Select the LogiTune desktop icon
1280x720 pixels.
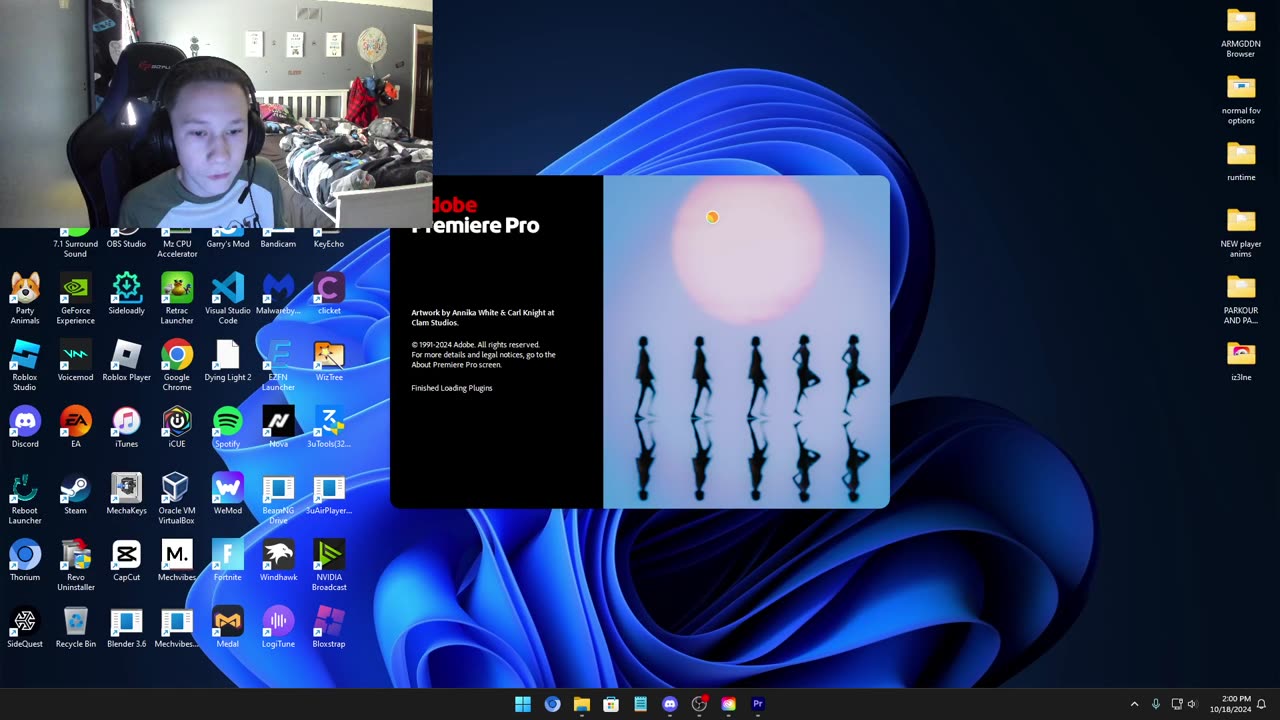tap(278, 627)
